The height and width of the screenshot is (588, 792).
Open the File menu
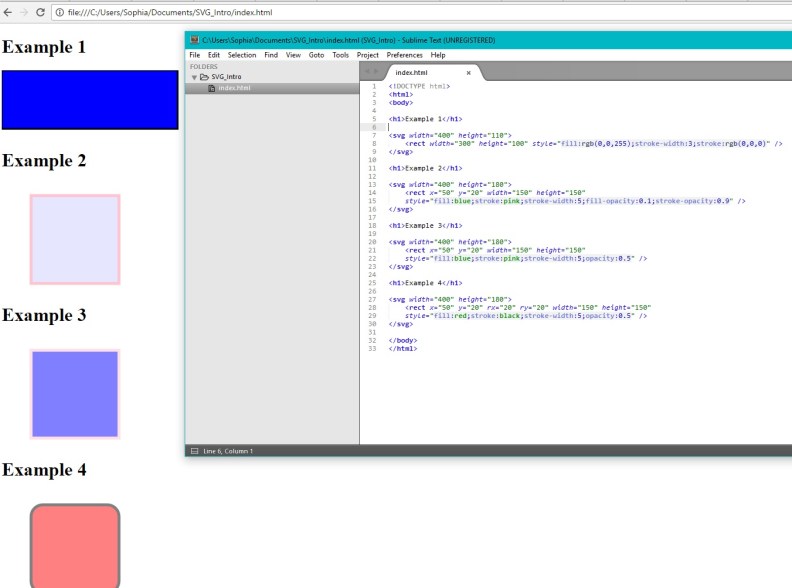[x=194, y=55]
